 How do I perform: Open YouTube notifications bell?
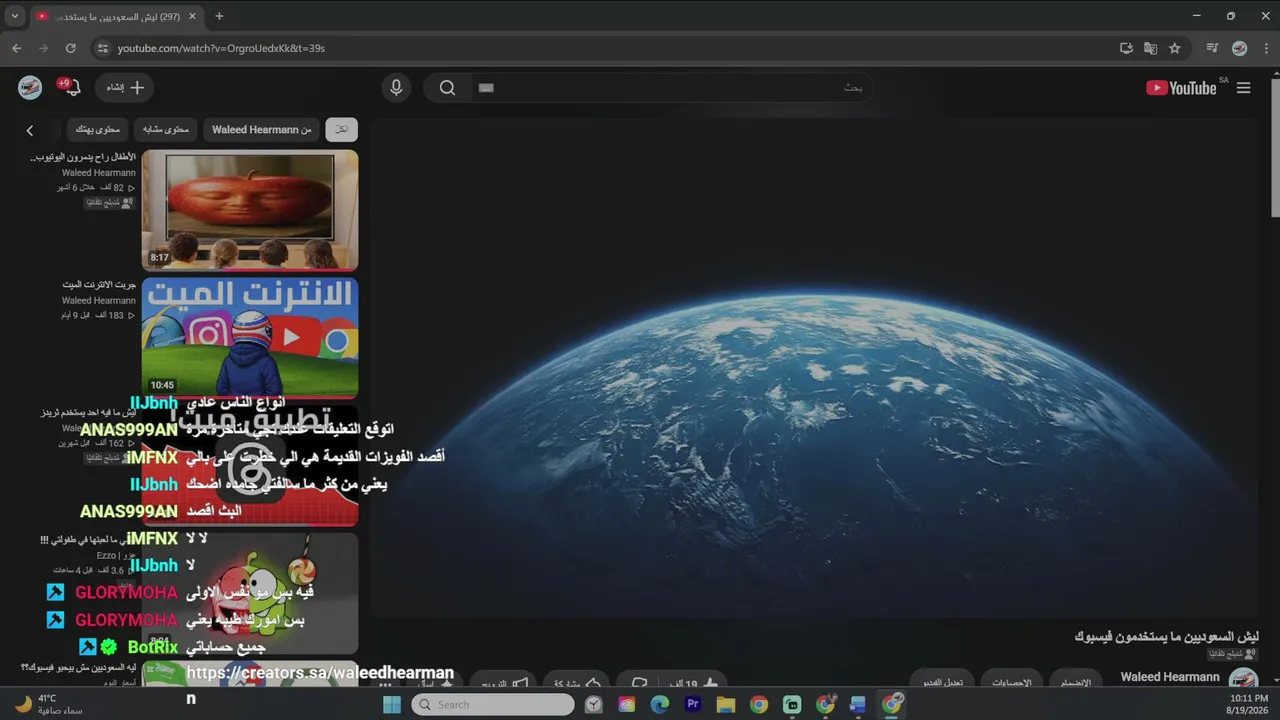(71, 88)
